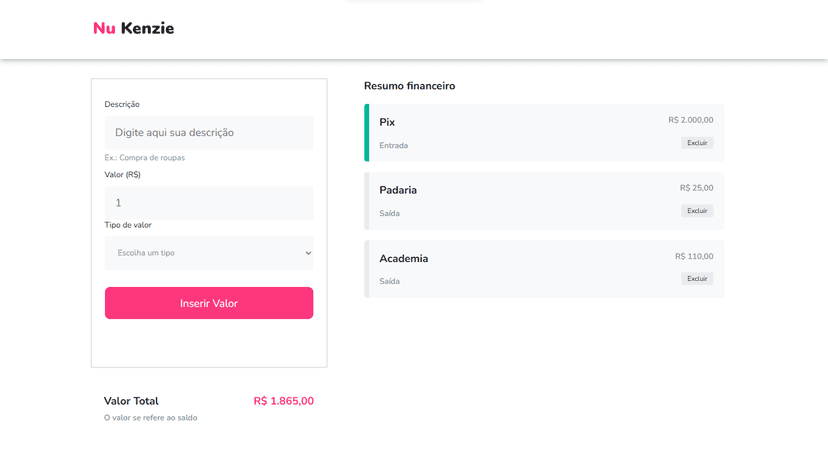The width and height of the screenshot is (828, 466).
Task: Click the Tipo de valor label
Action: [128, 225]
